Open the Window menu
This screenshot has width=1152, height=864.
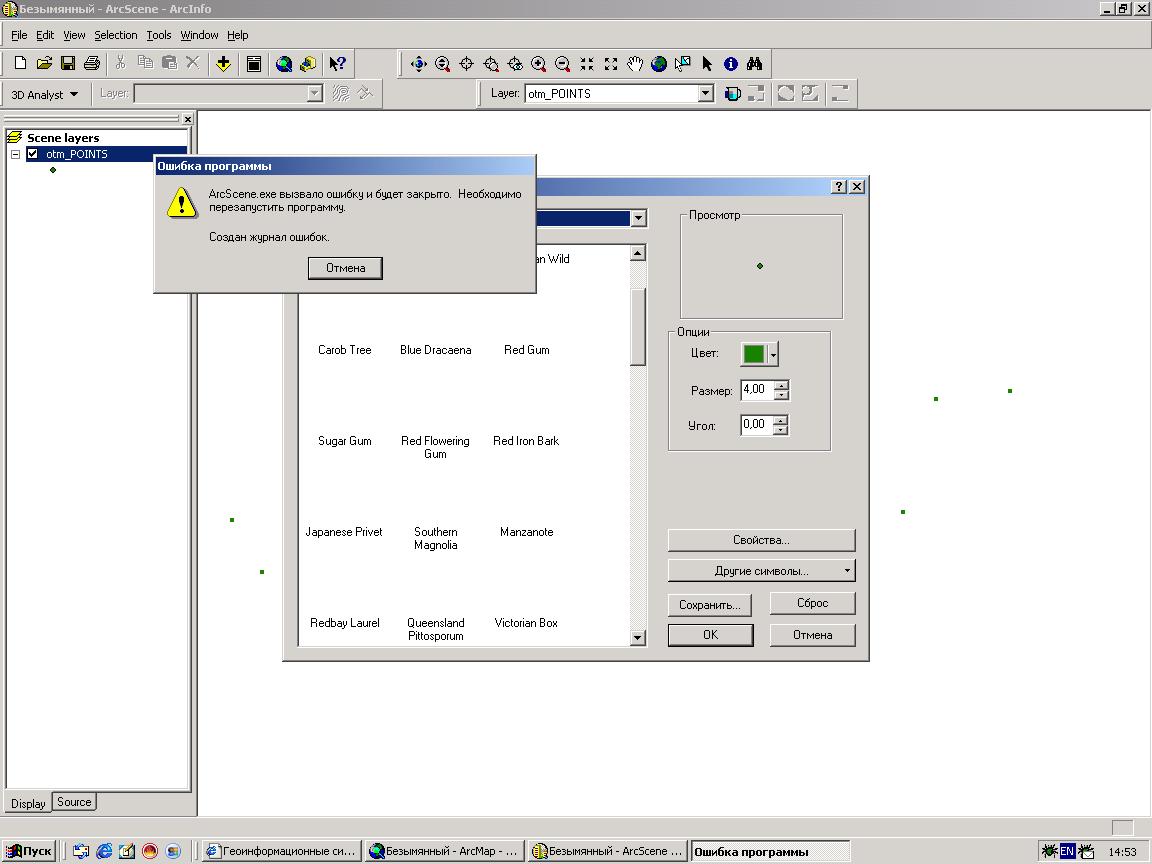tap(199, 35)
